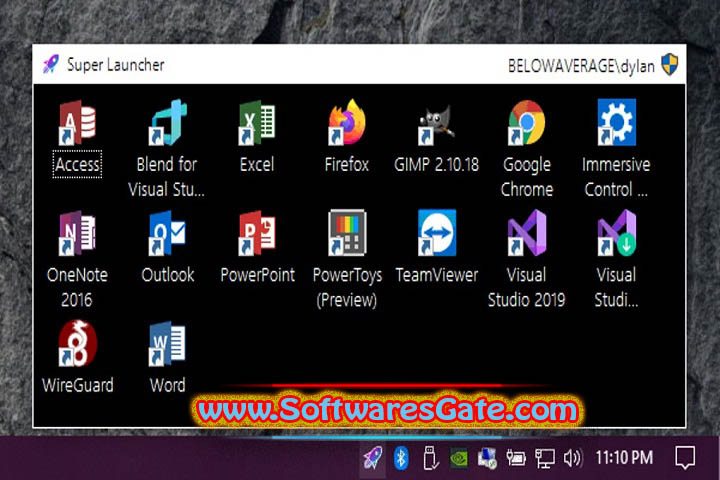Open the network connection tray icon

[545, 458]
